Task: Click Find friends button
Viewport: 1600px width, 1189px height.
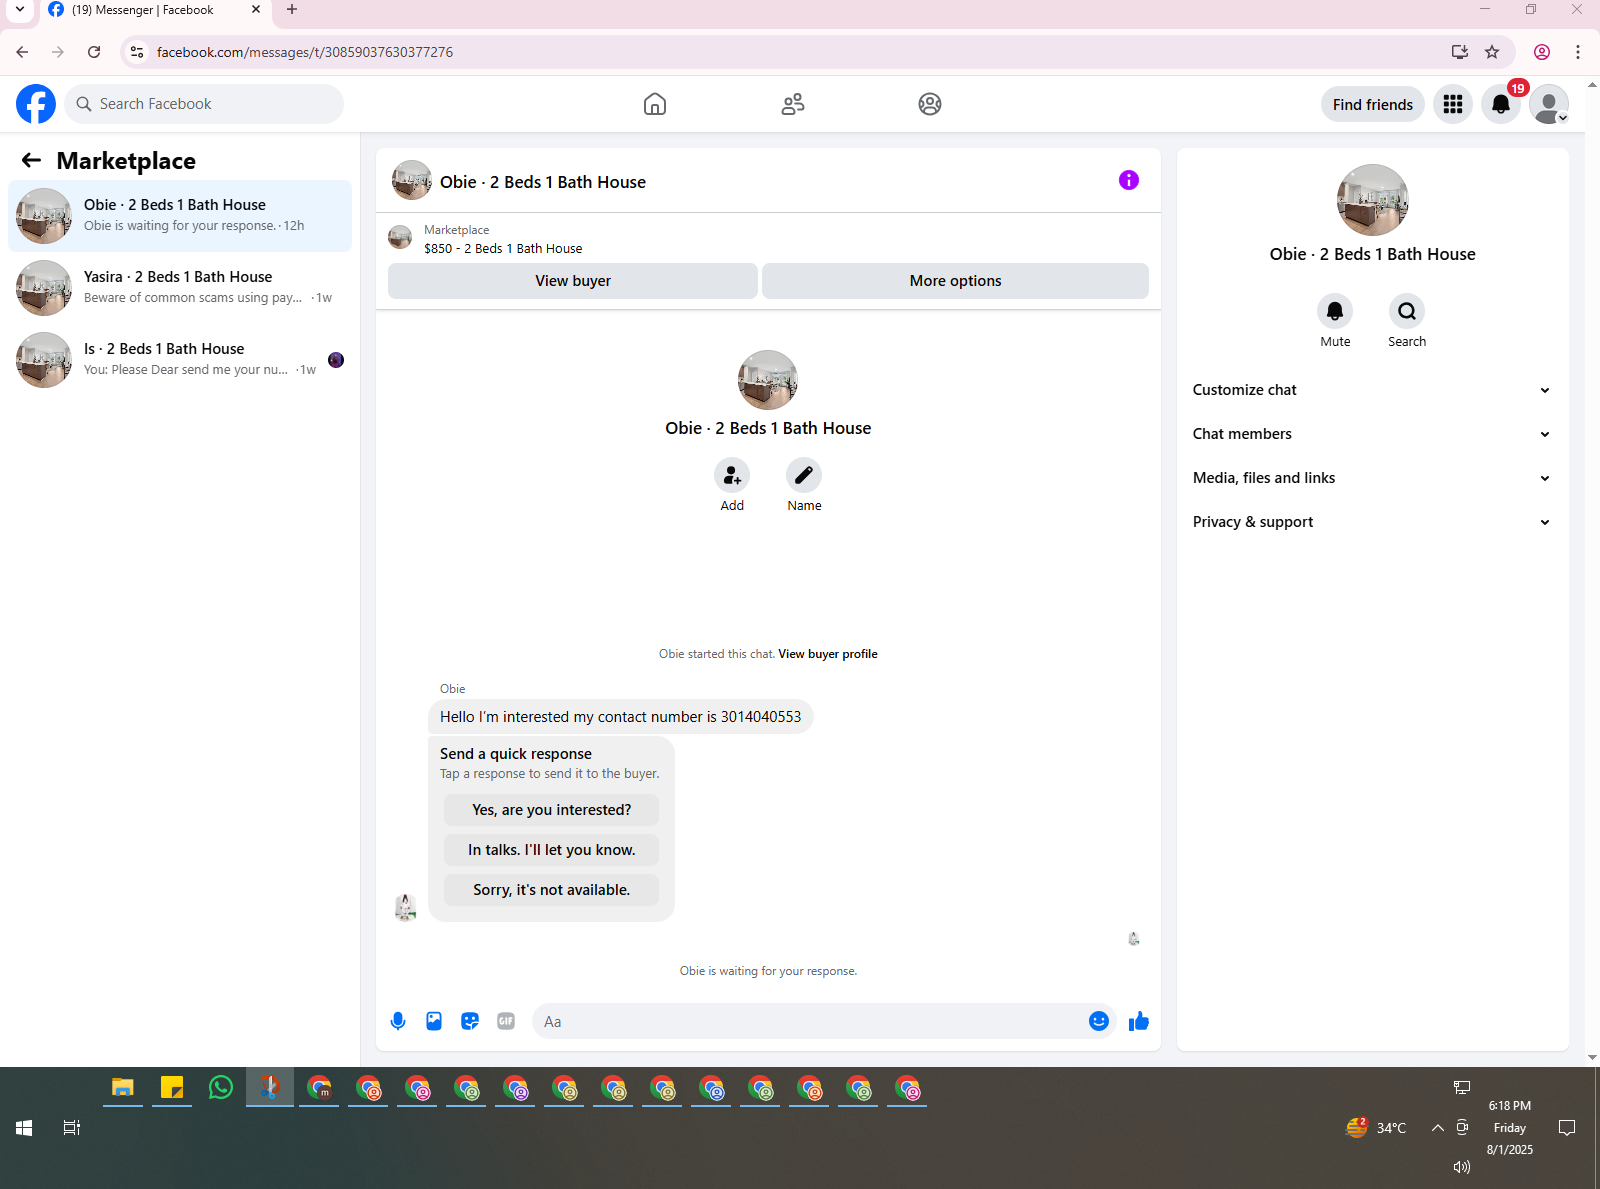Action: coord(1373,104)
